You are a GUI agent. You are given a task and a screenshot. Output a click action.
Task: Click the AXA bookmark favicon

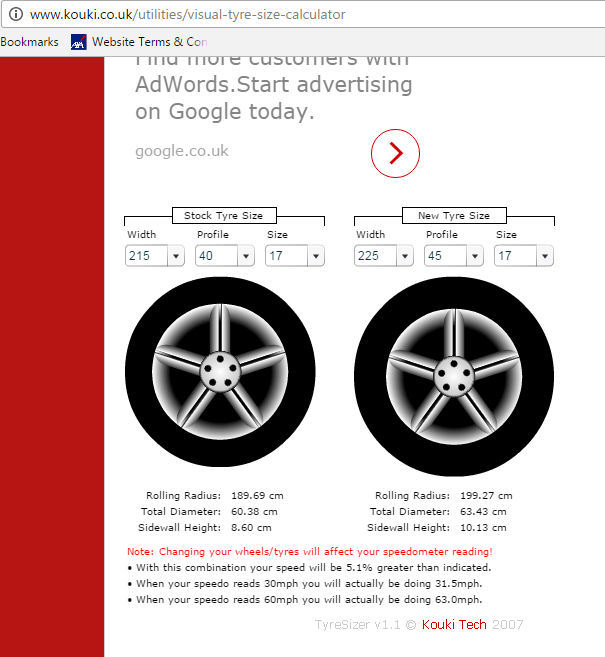click(78, 42)
